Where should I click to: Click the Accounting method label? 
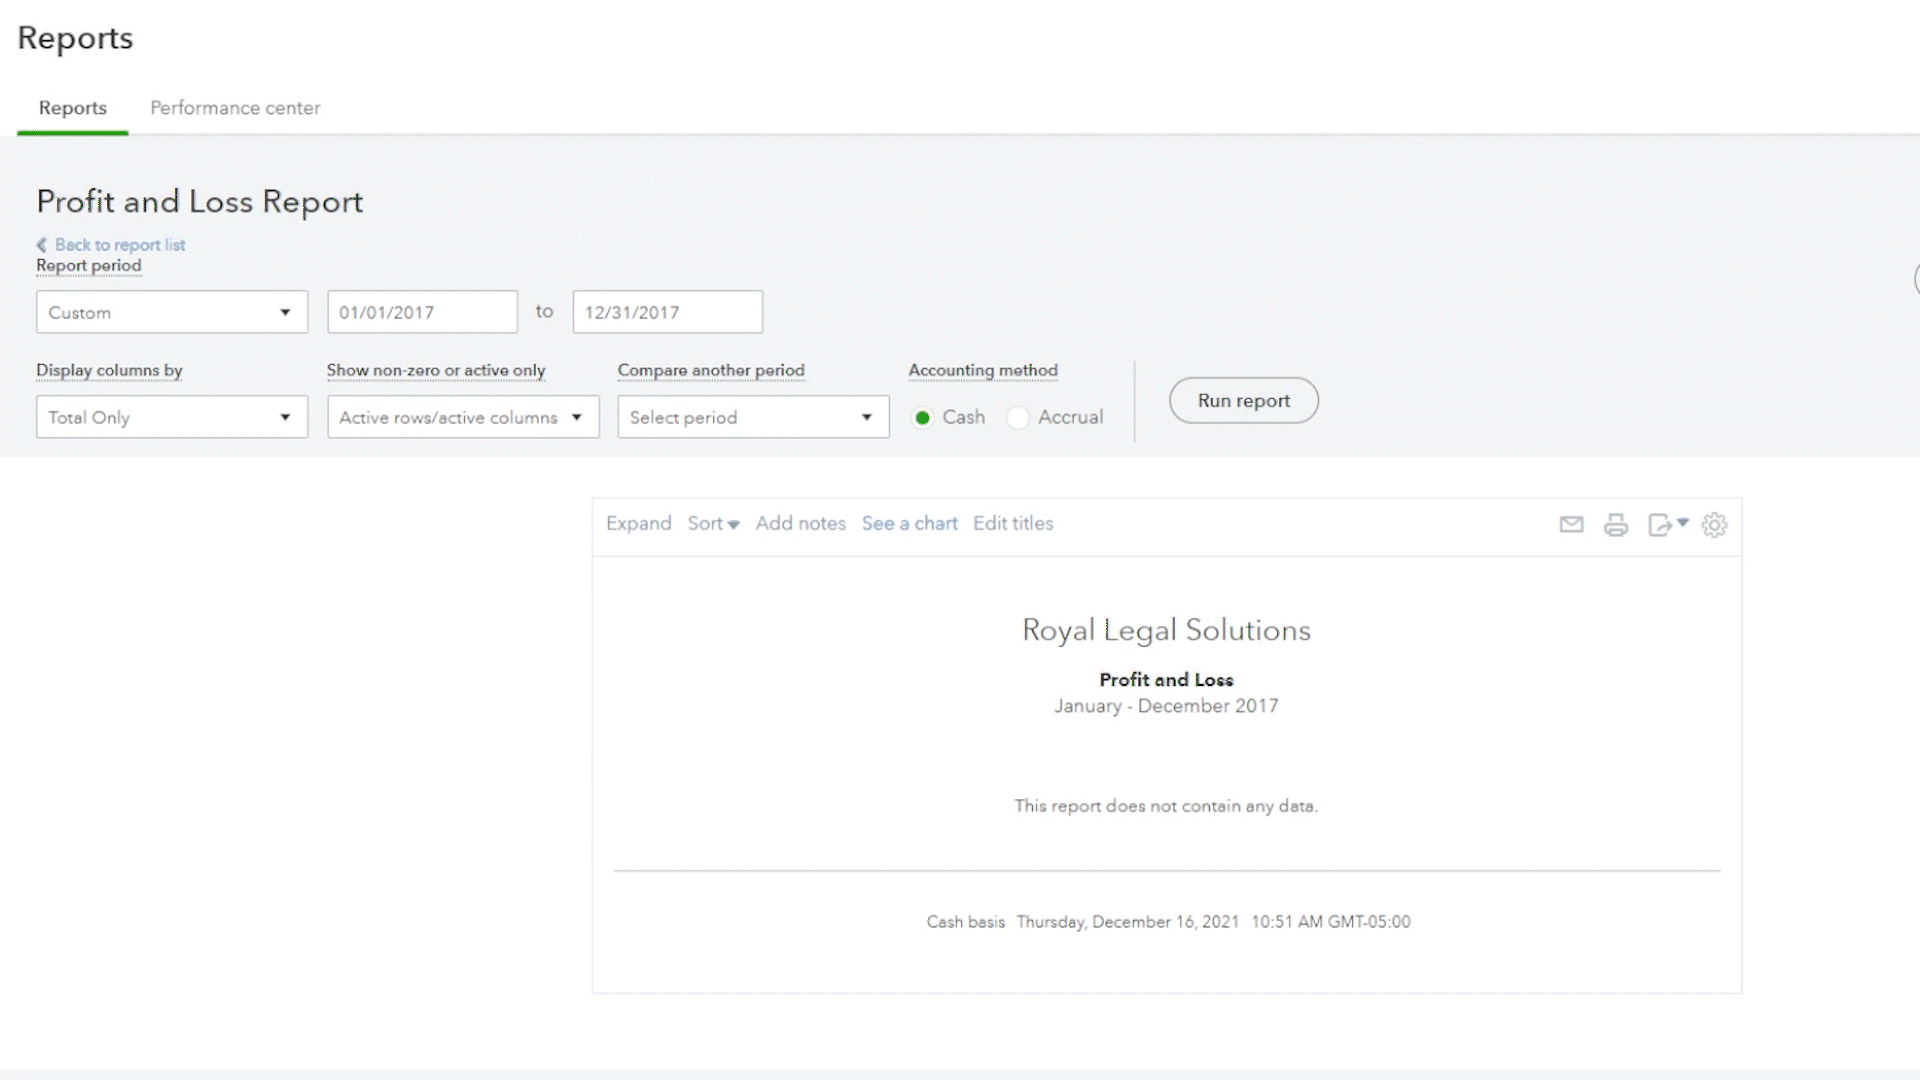point(983,370)
